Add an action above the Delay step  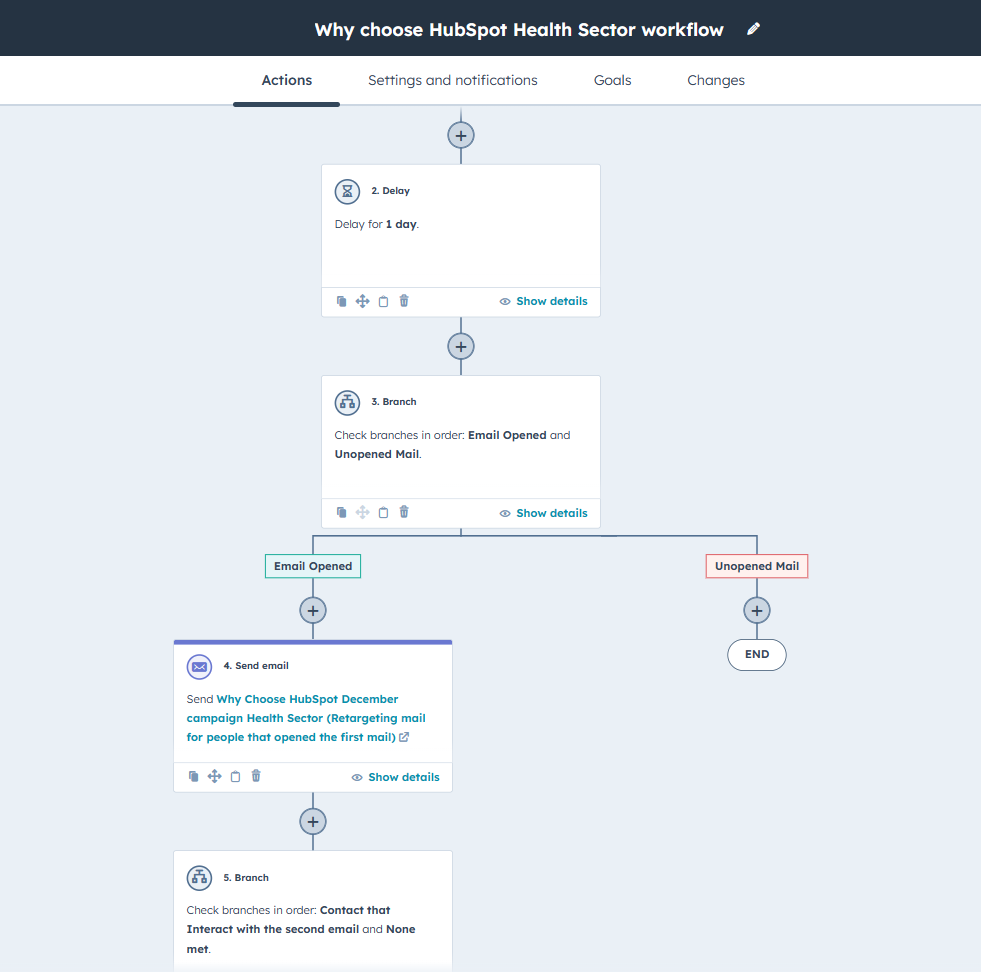(x=461, y=135)
